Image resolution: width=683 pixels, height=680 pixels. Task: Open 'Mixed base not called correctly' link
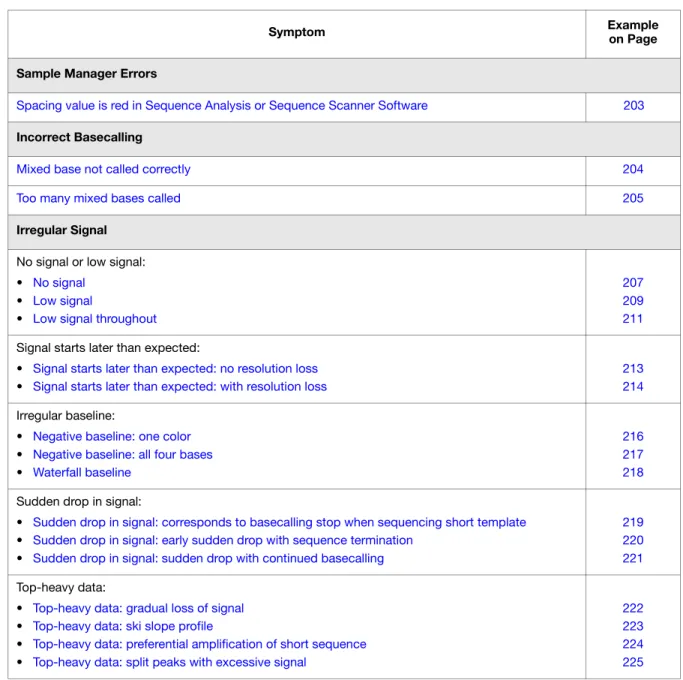pos(103,169)
